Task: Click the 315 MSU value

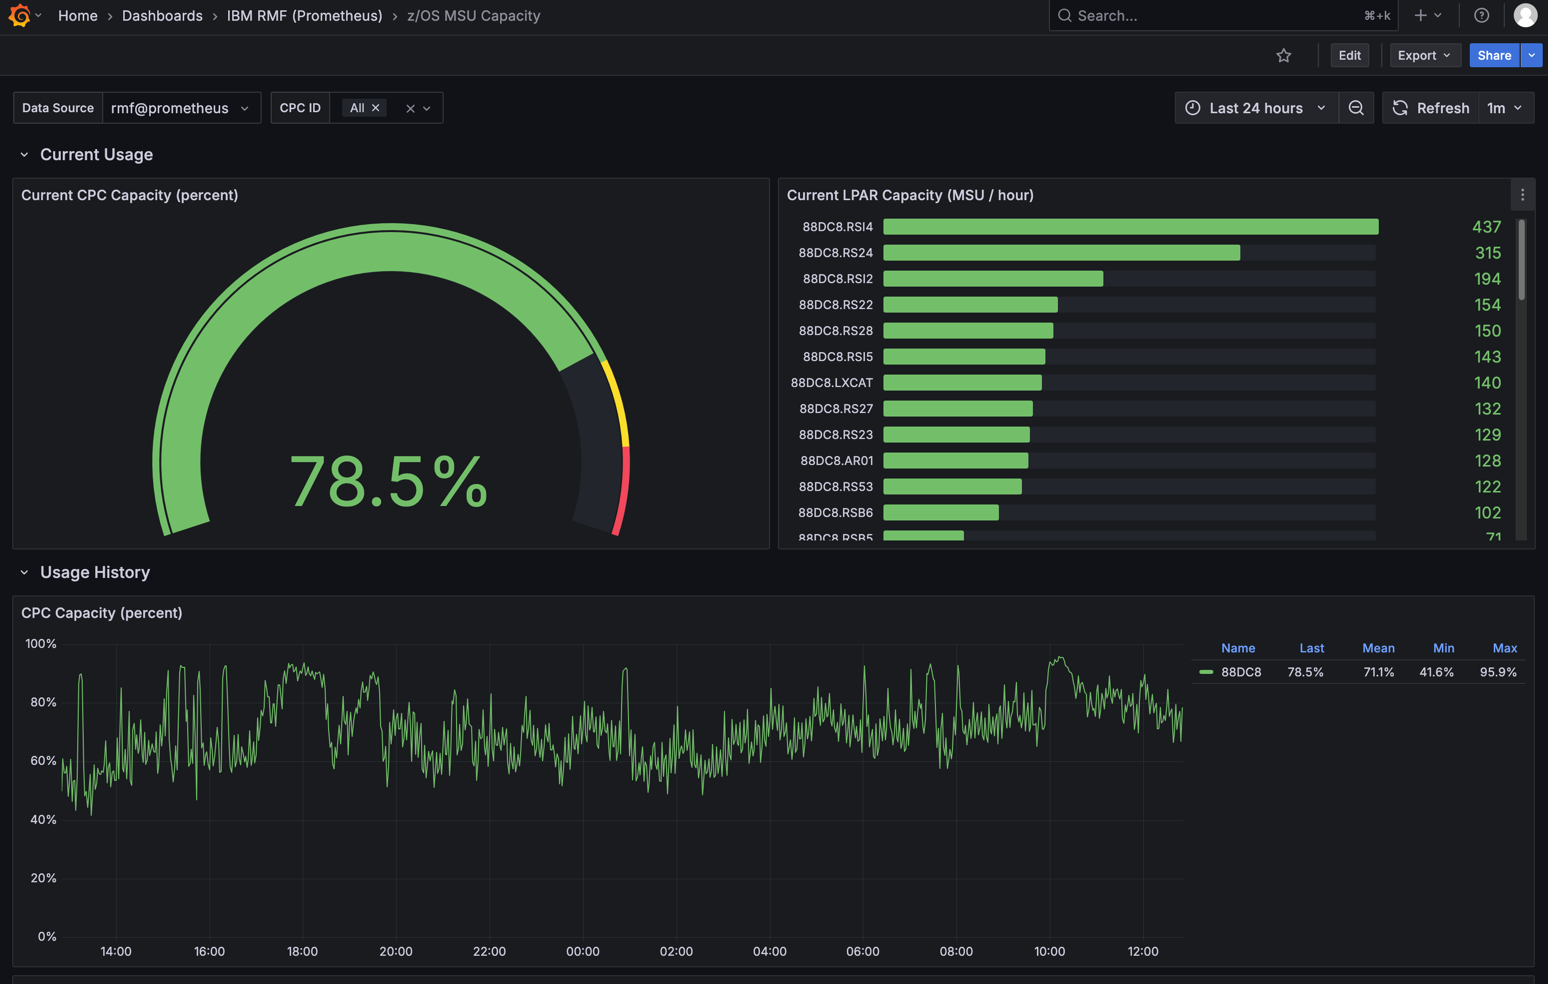Action: pos(1488,253)
